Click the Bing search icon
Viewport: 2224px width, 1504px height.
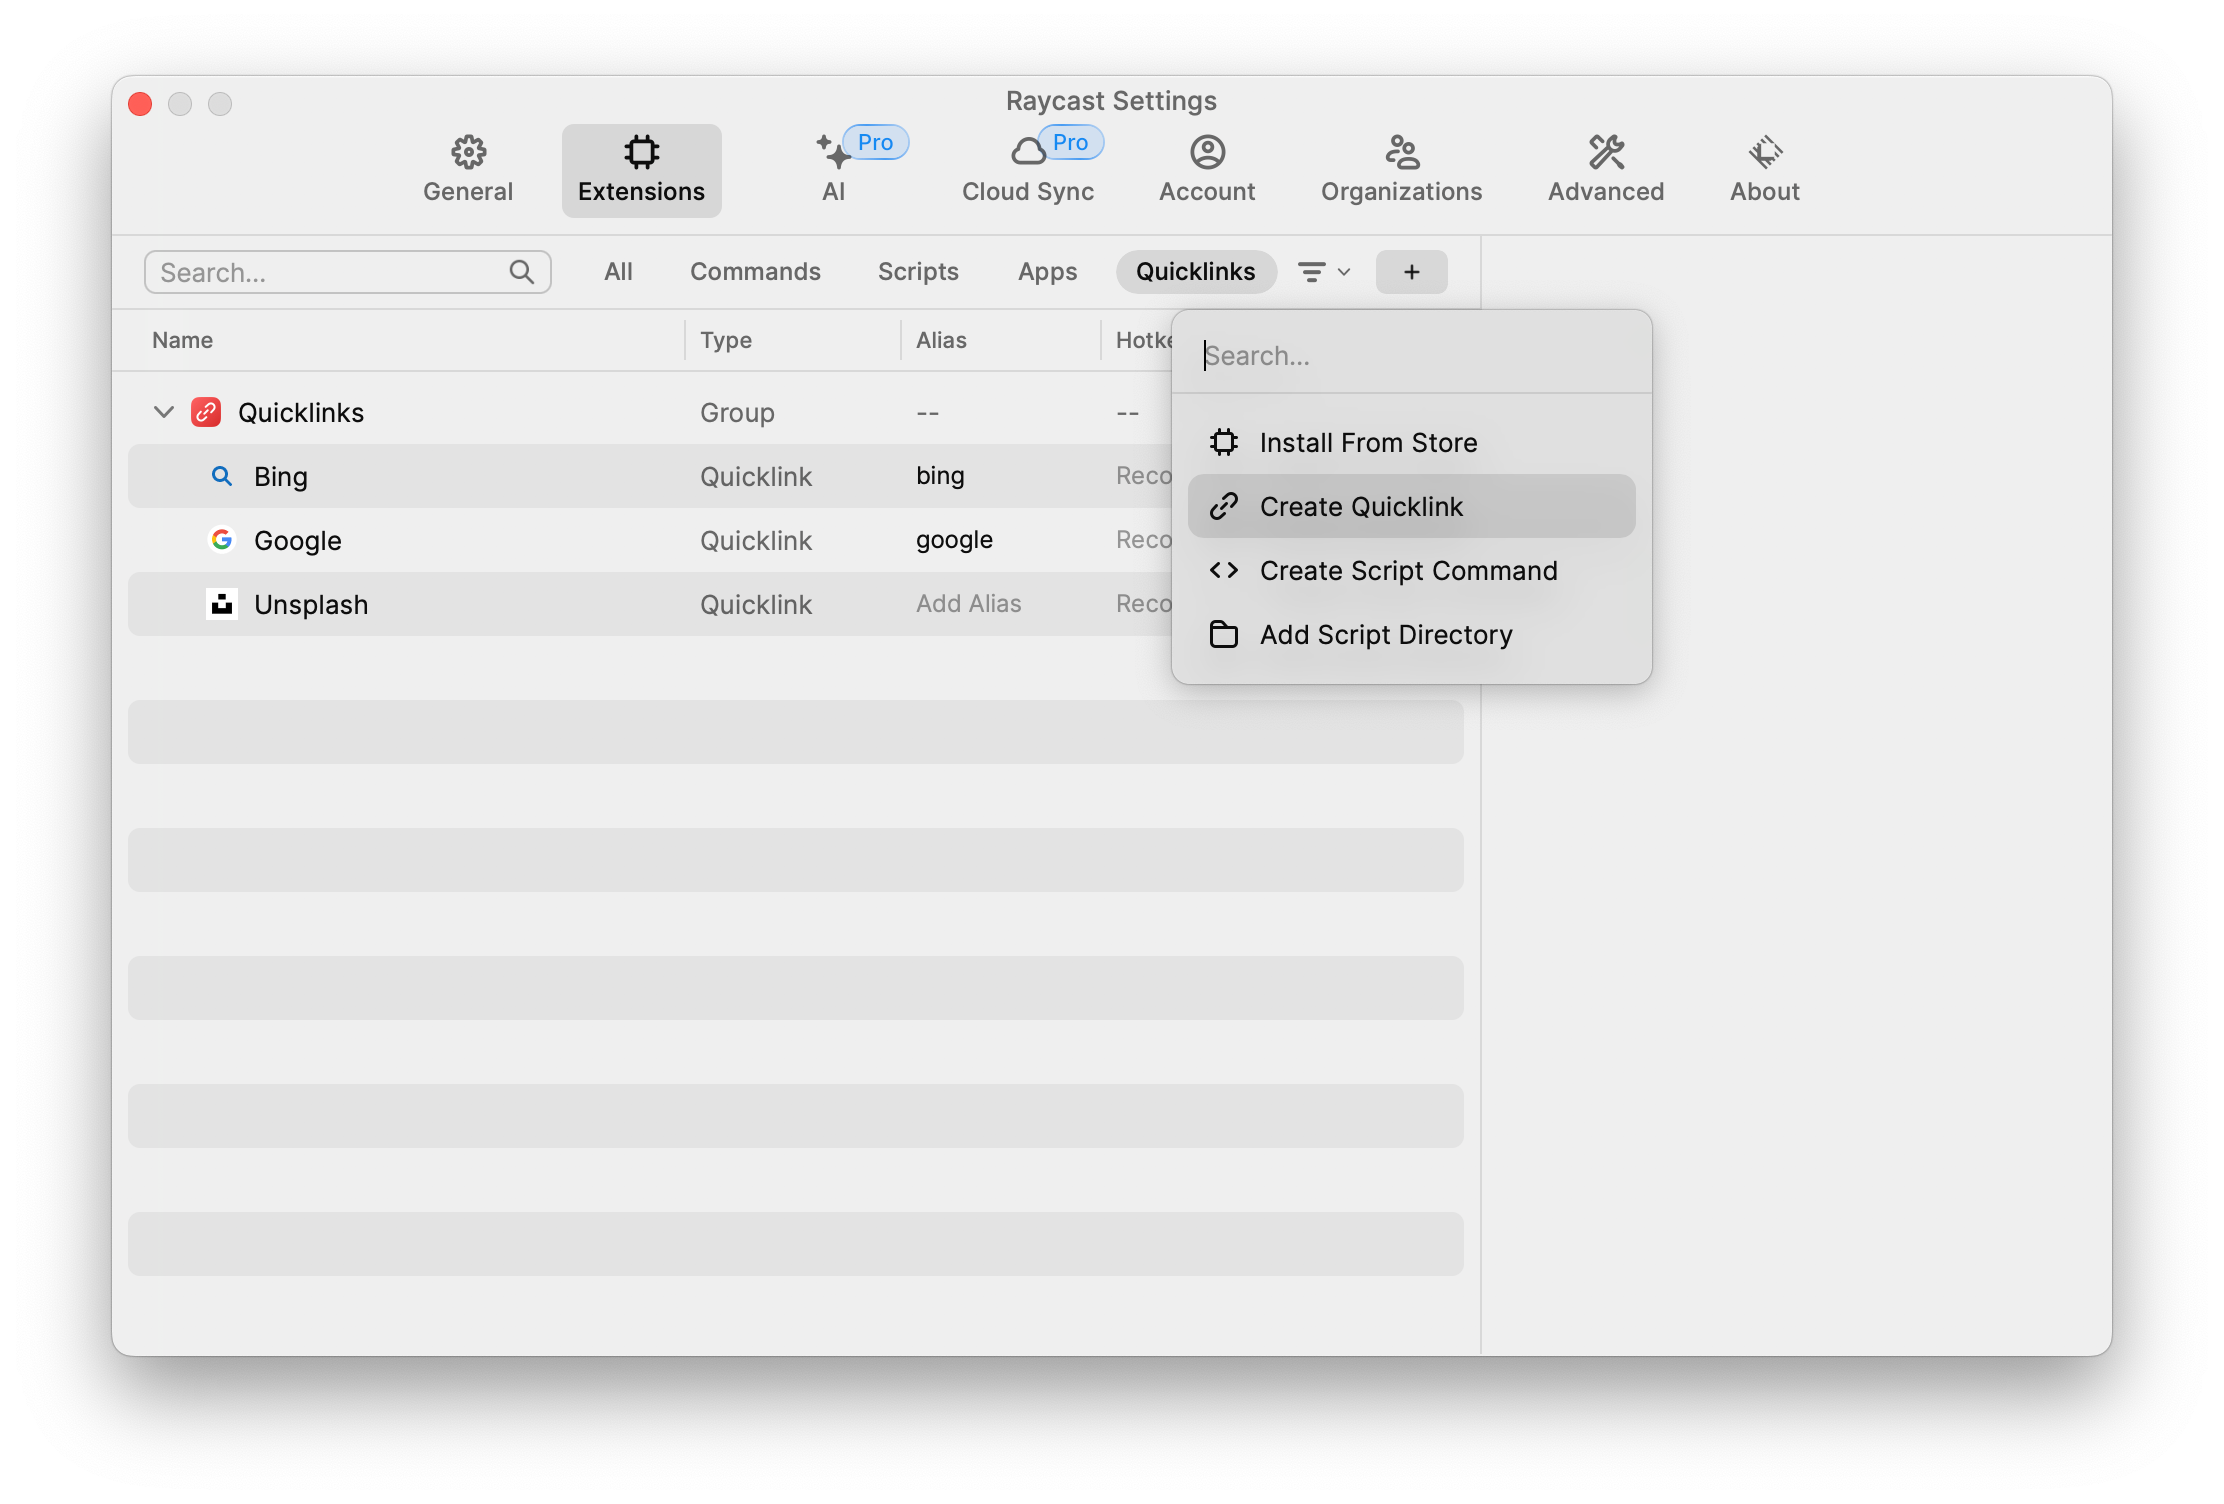222,476
